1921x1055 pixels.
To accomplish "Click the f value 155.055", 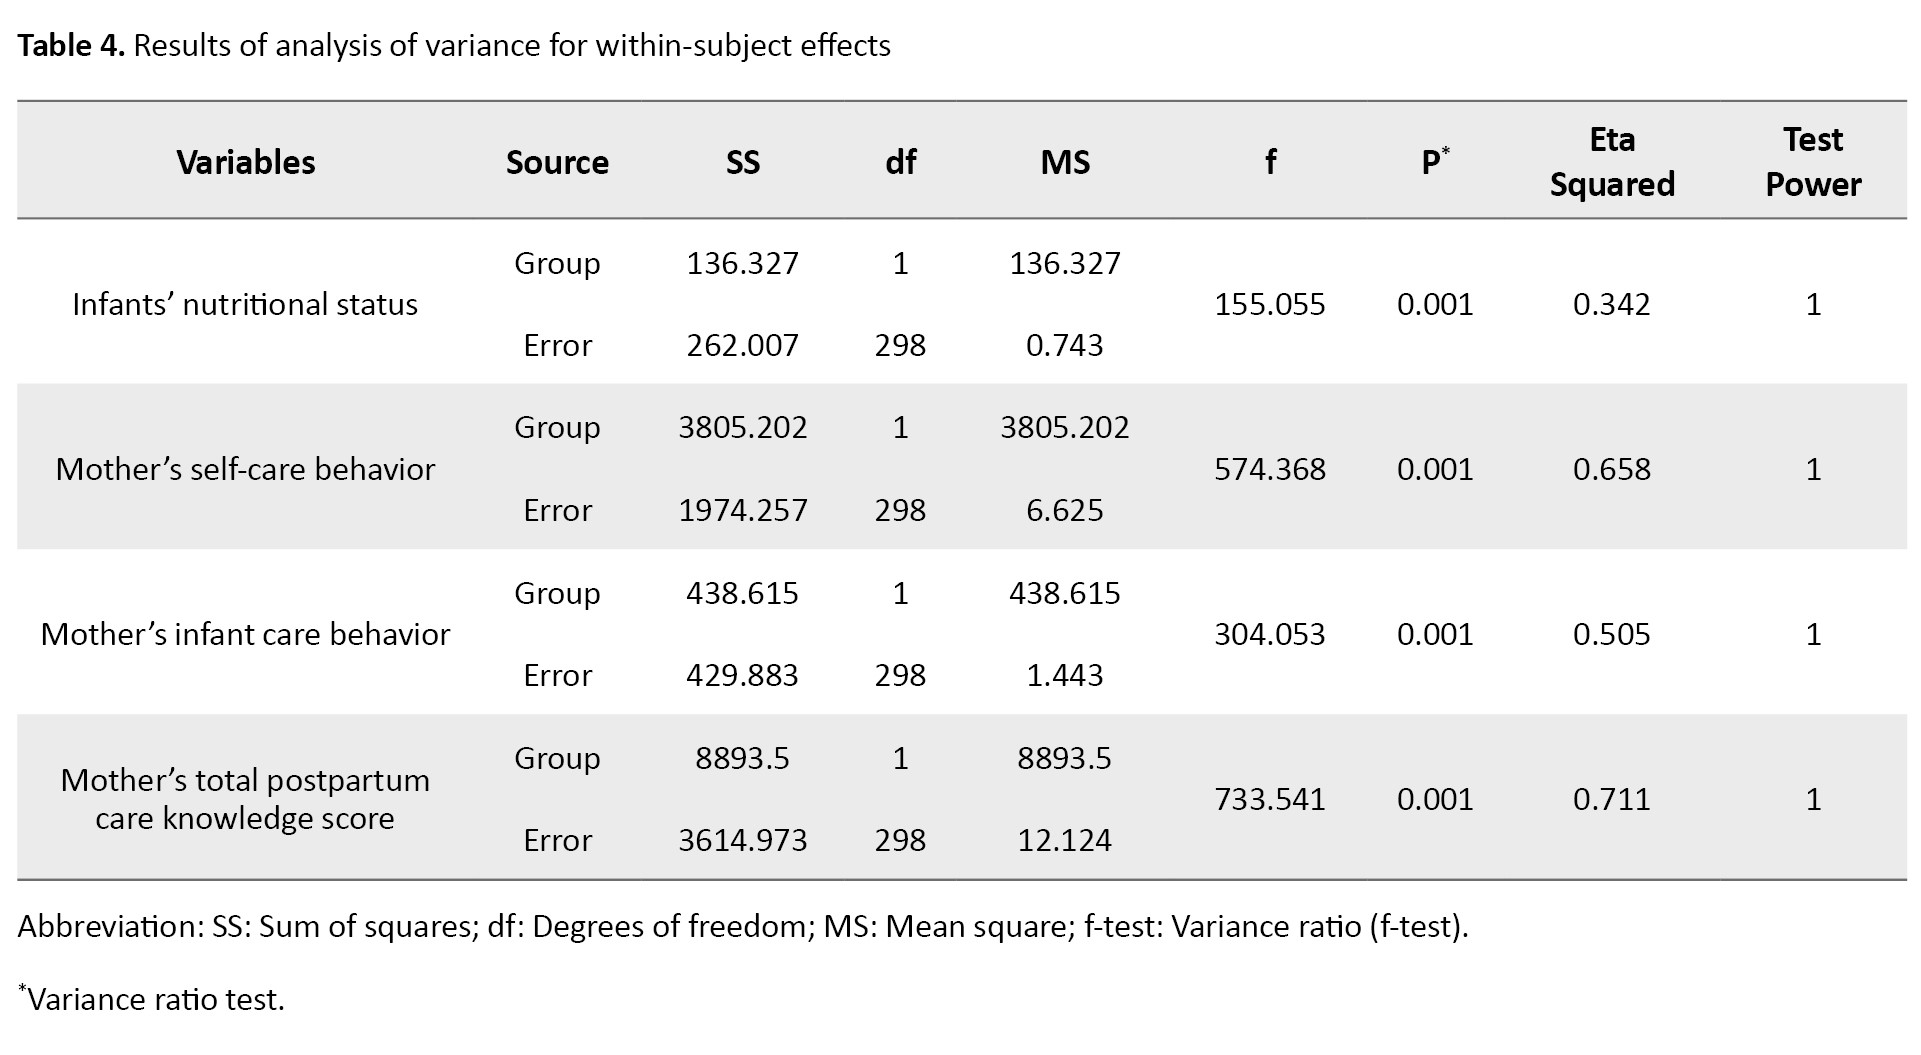I will coord(1270,304).
